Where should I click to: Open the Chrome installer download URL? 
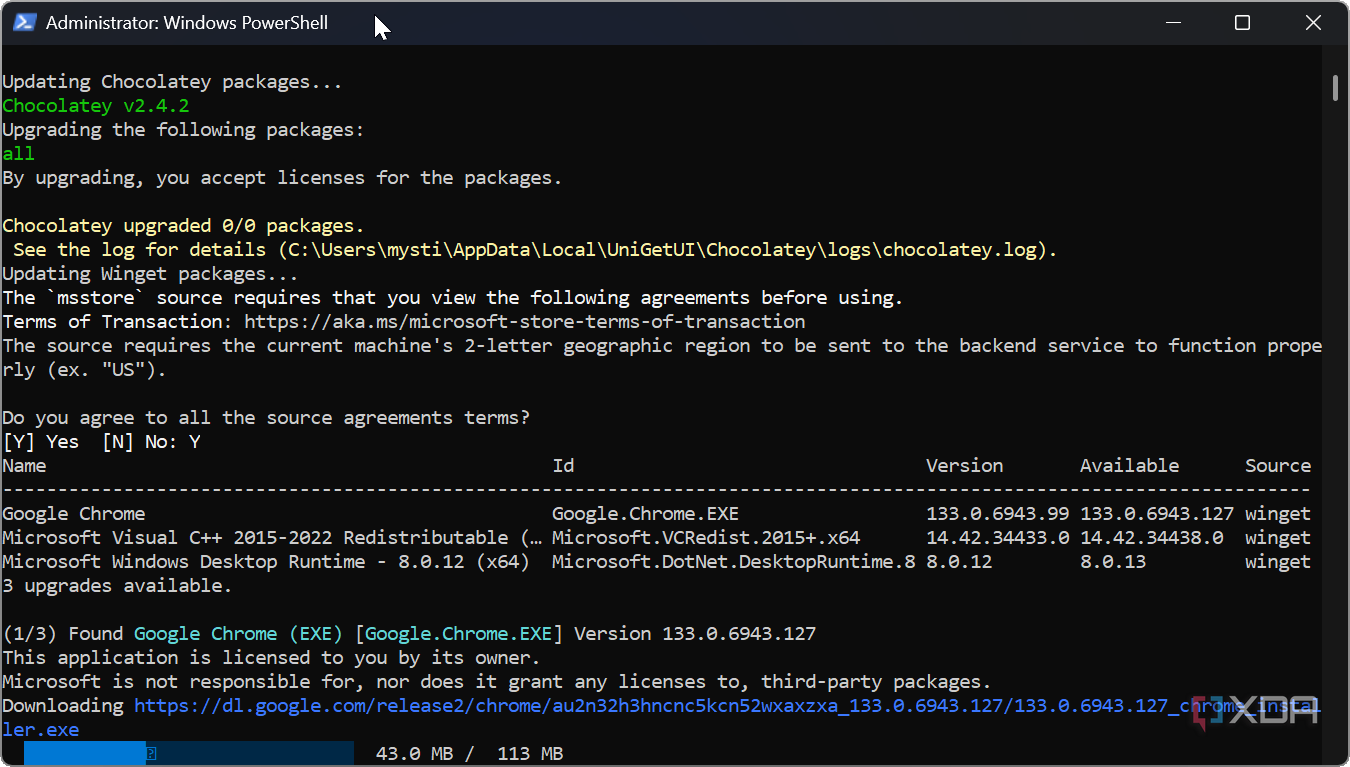coord(650,706)
